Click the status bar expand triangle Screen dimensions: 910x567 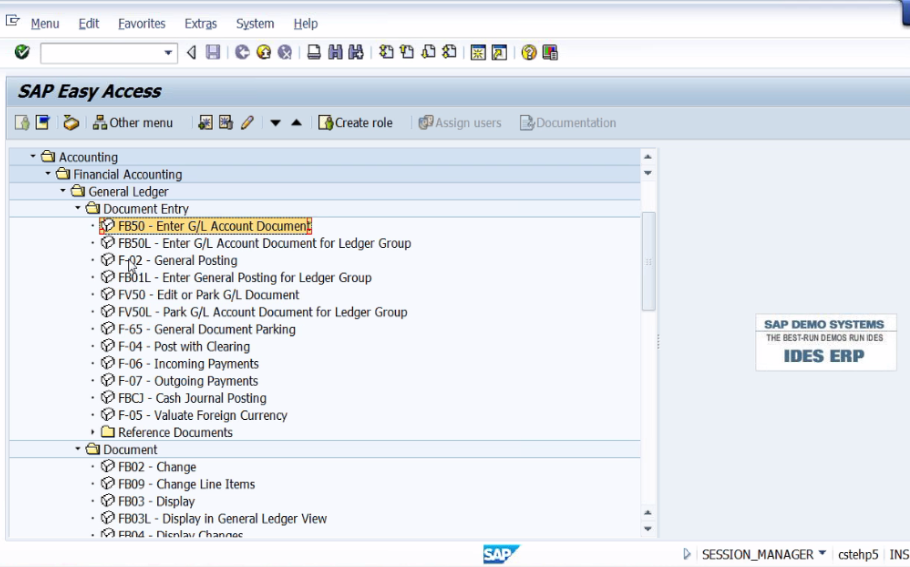[687, 554]
